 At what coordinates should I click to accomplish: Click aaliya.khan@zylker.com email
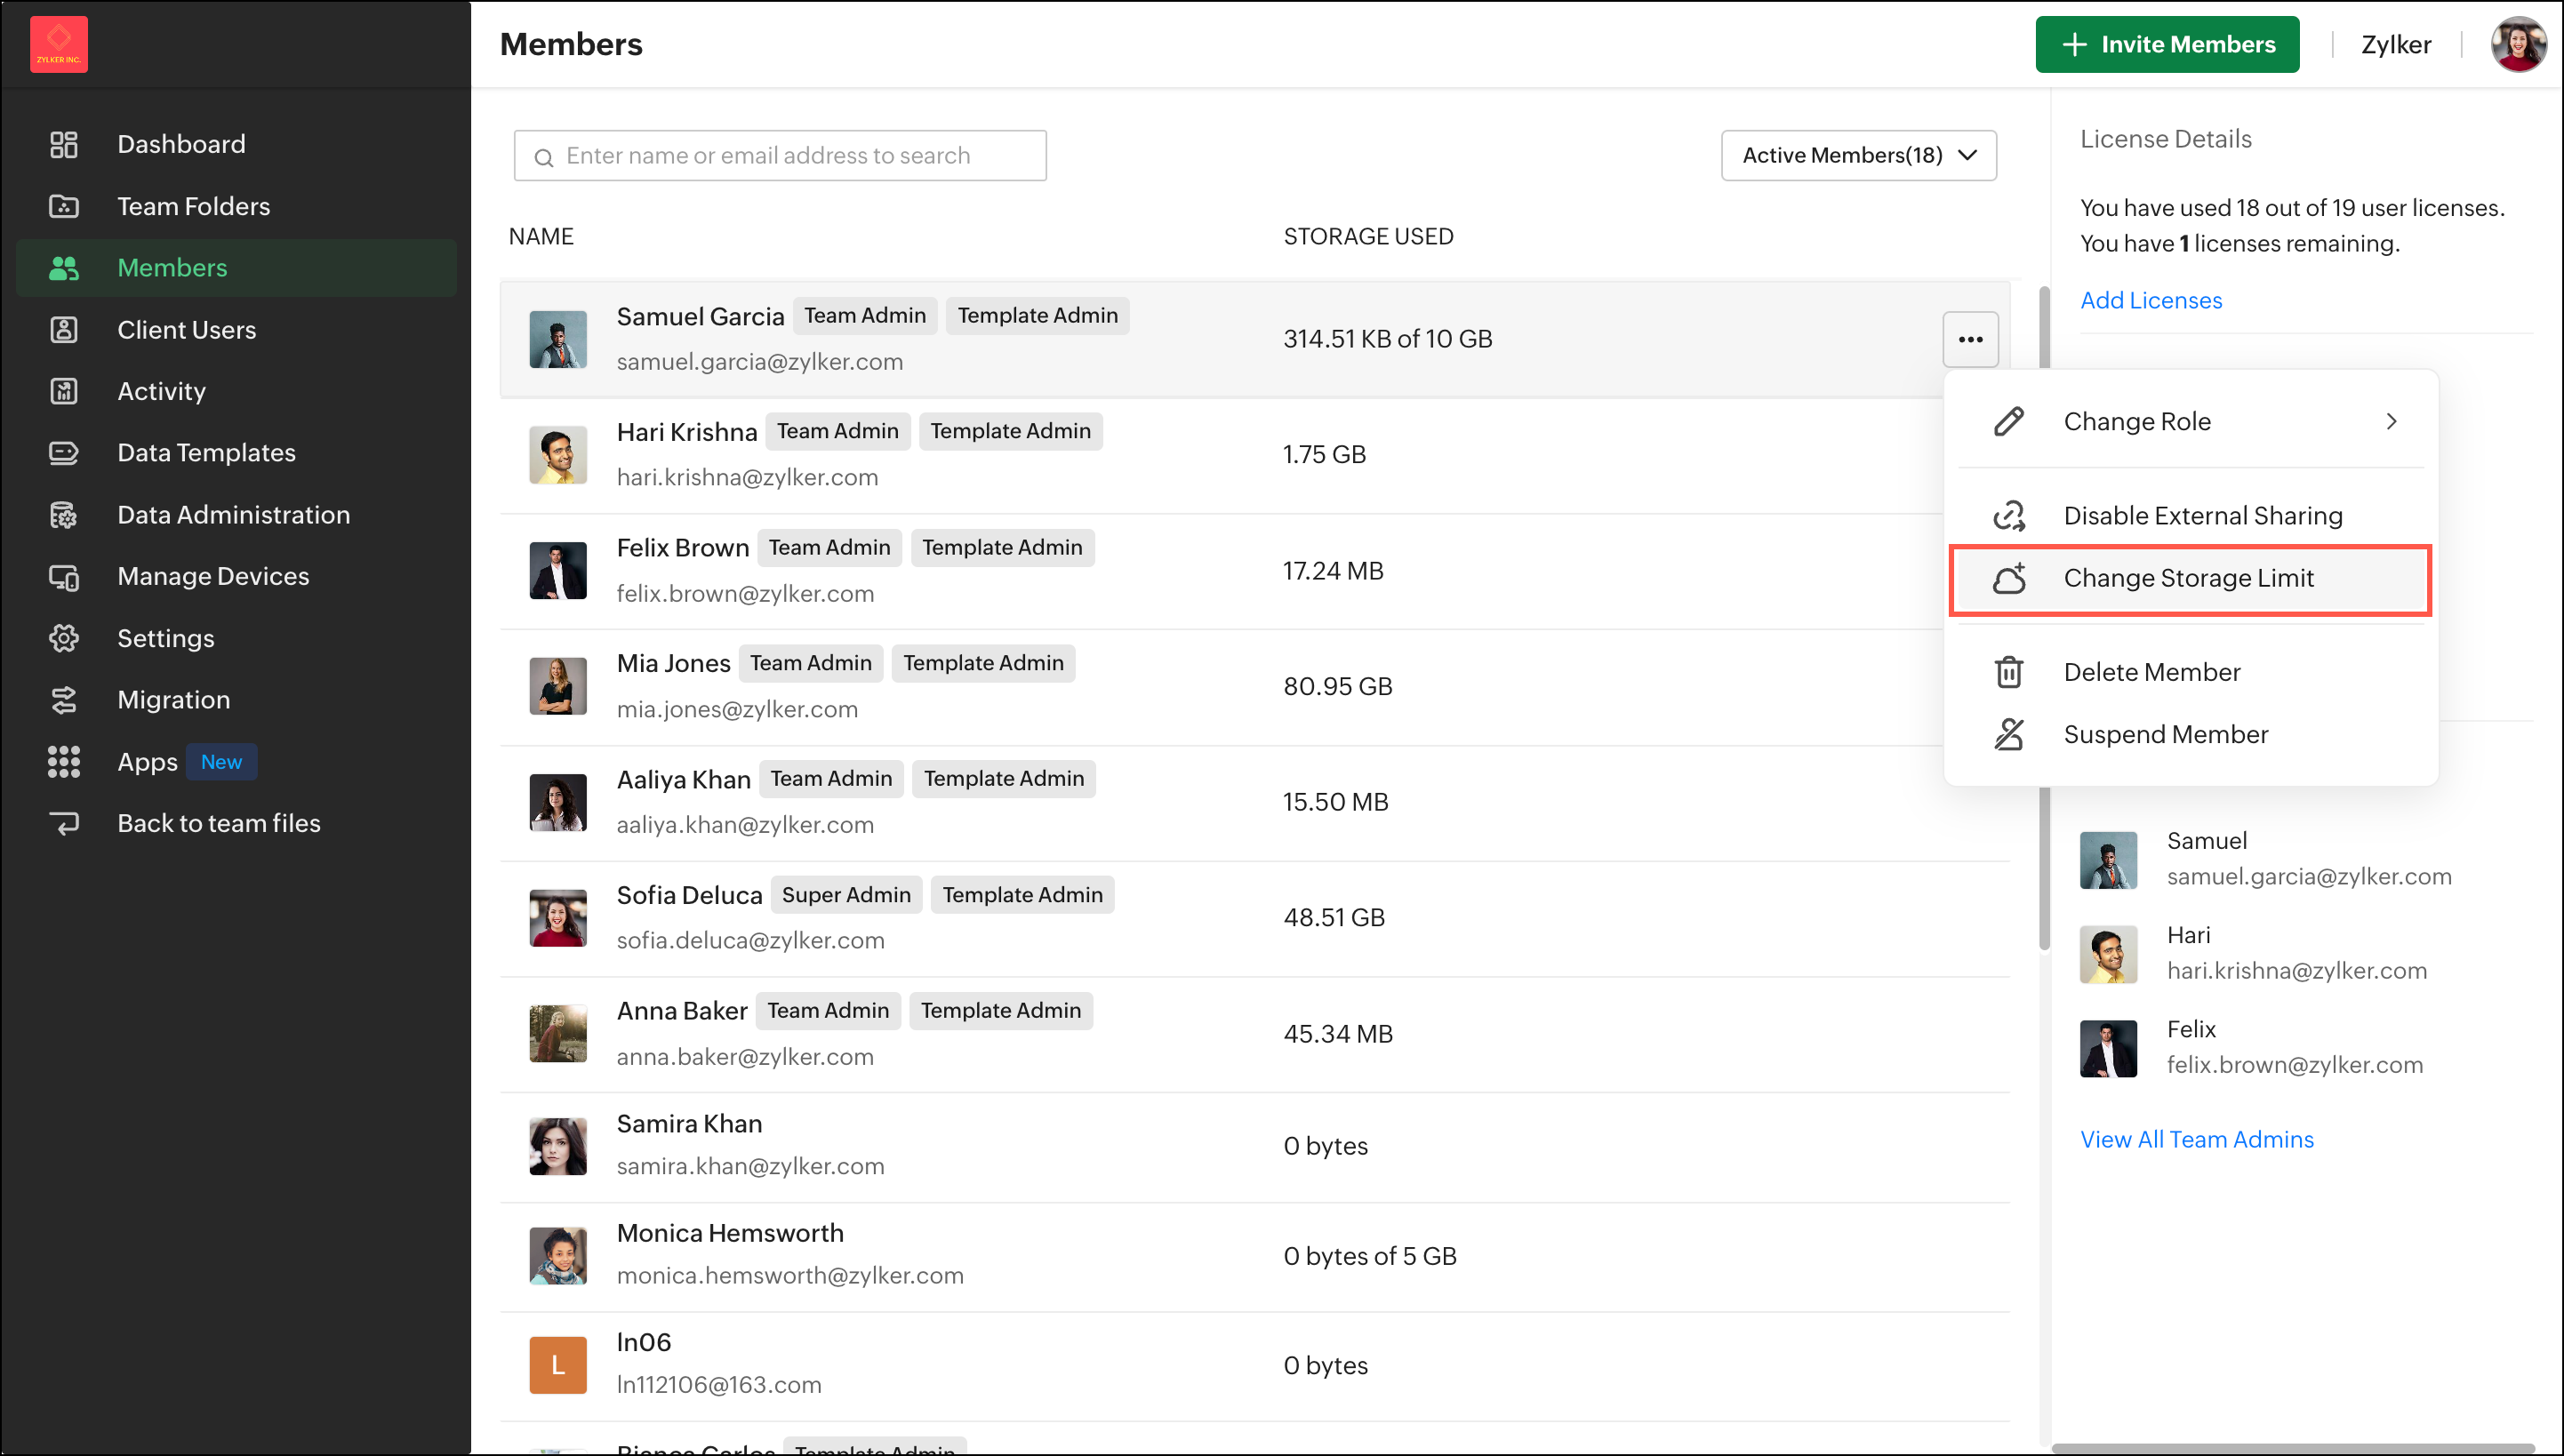click(745, 825)
